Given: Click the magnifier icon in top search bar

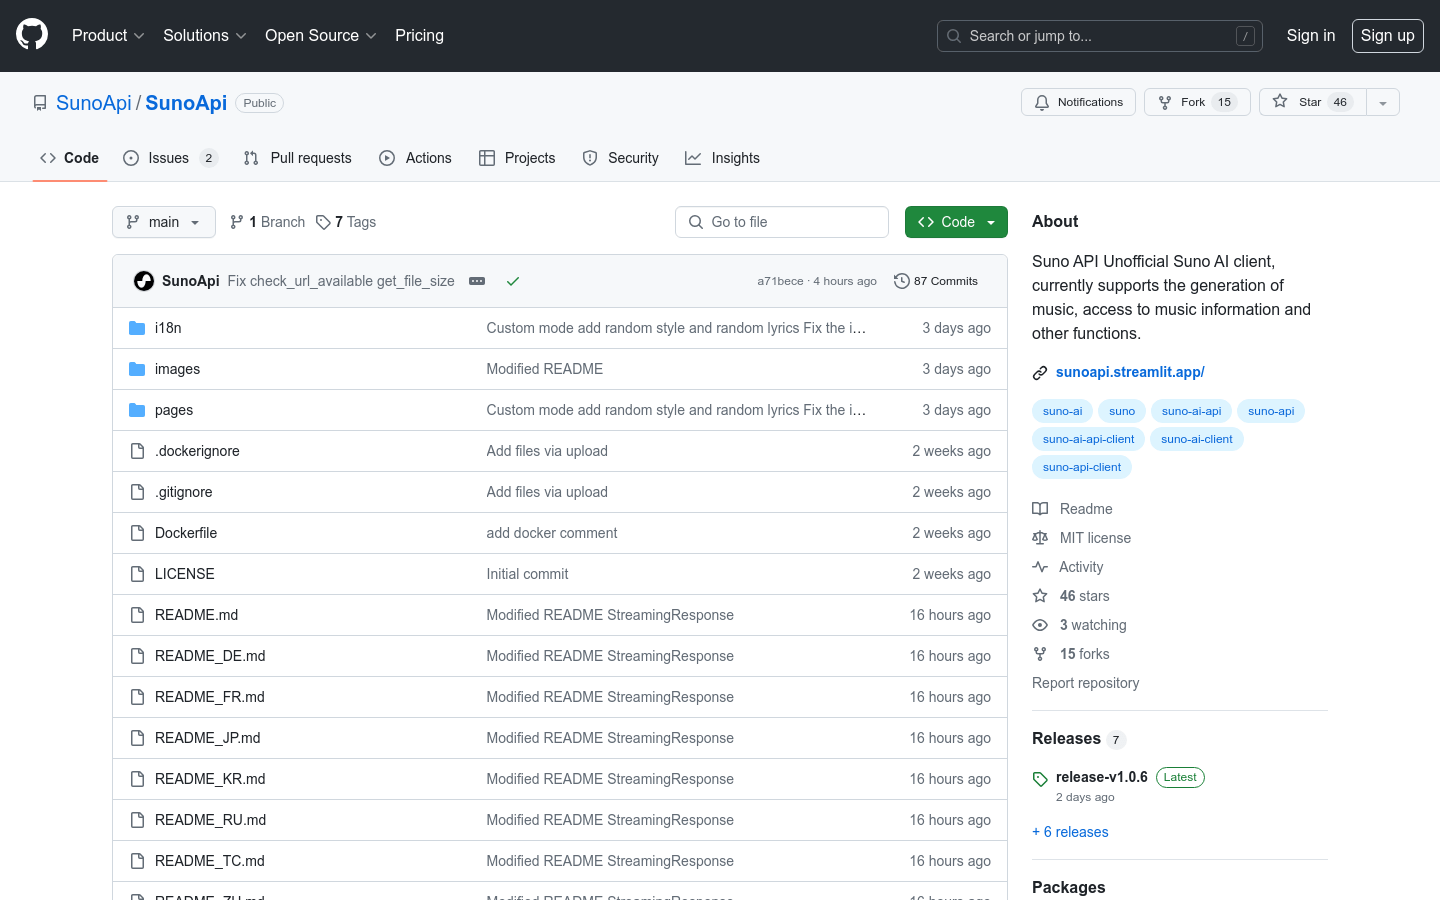Looking at the screenshot, I should tap(954, 36).
